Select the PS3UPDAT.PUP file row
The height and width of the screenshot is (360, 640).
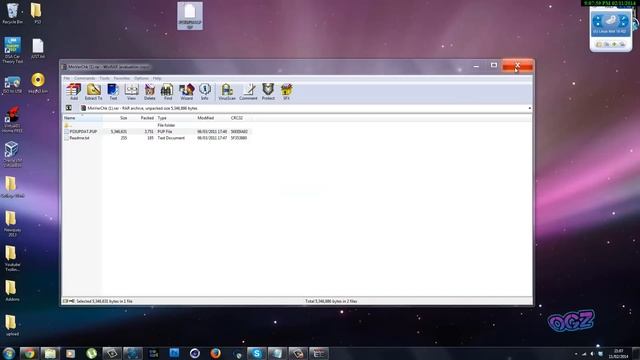(157, 131)
